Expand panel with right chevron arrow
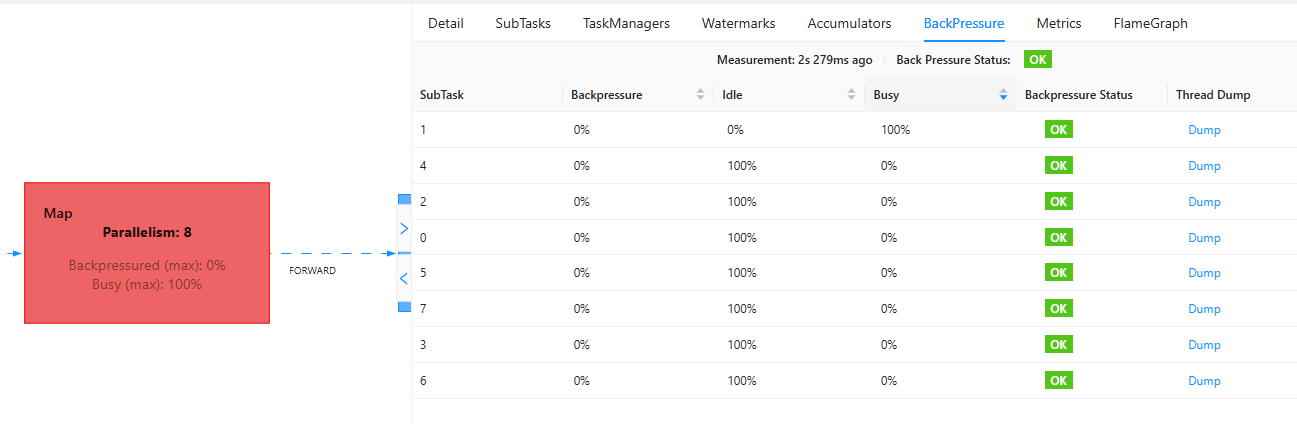The image size is (1297, 424). (404, 229)
